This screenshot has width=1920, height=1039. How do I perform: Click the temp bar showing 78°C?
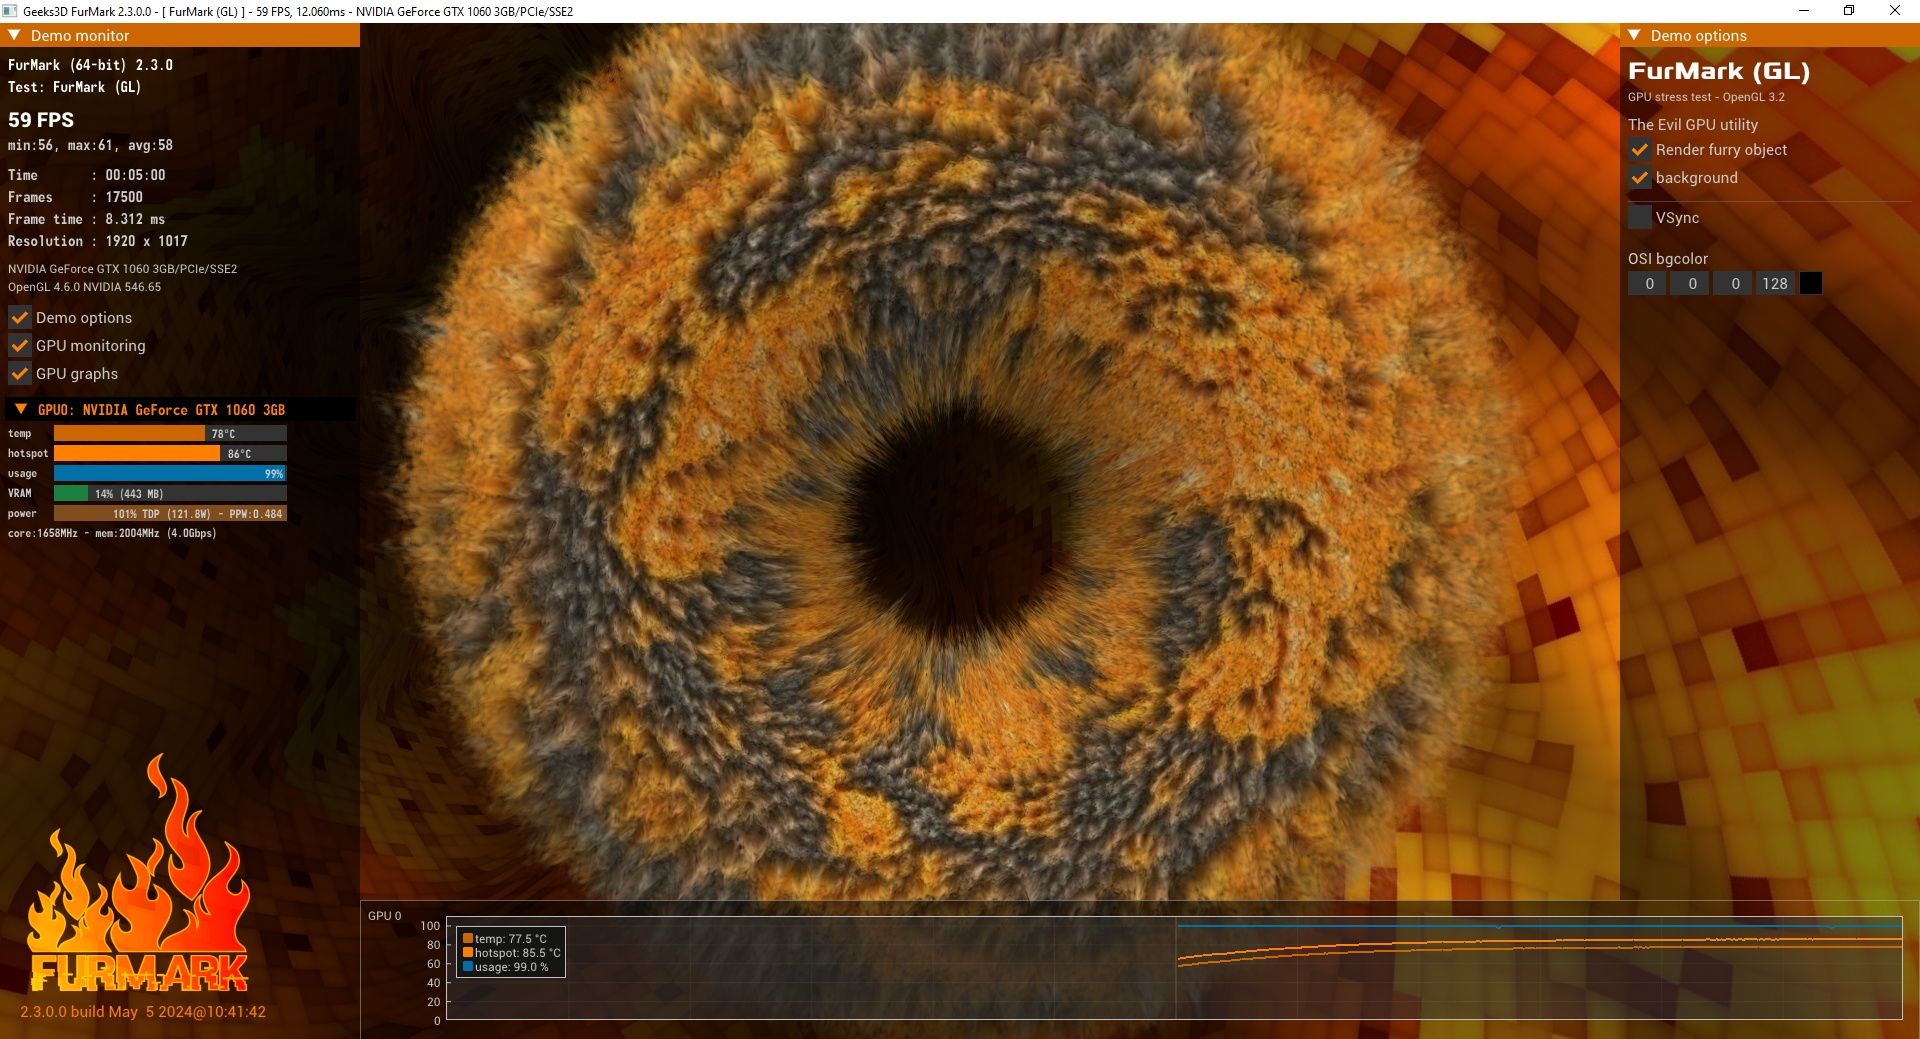[170, 434]
